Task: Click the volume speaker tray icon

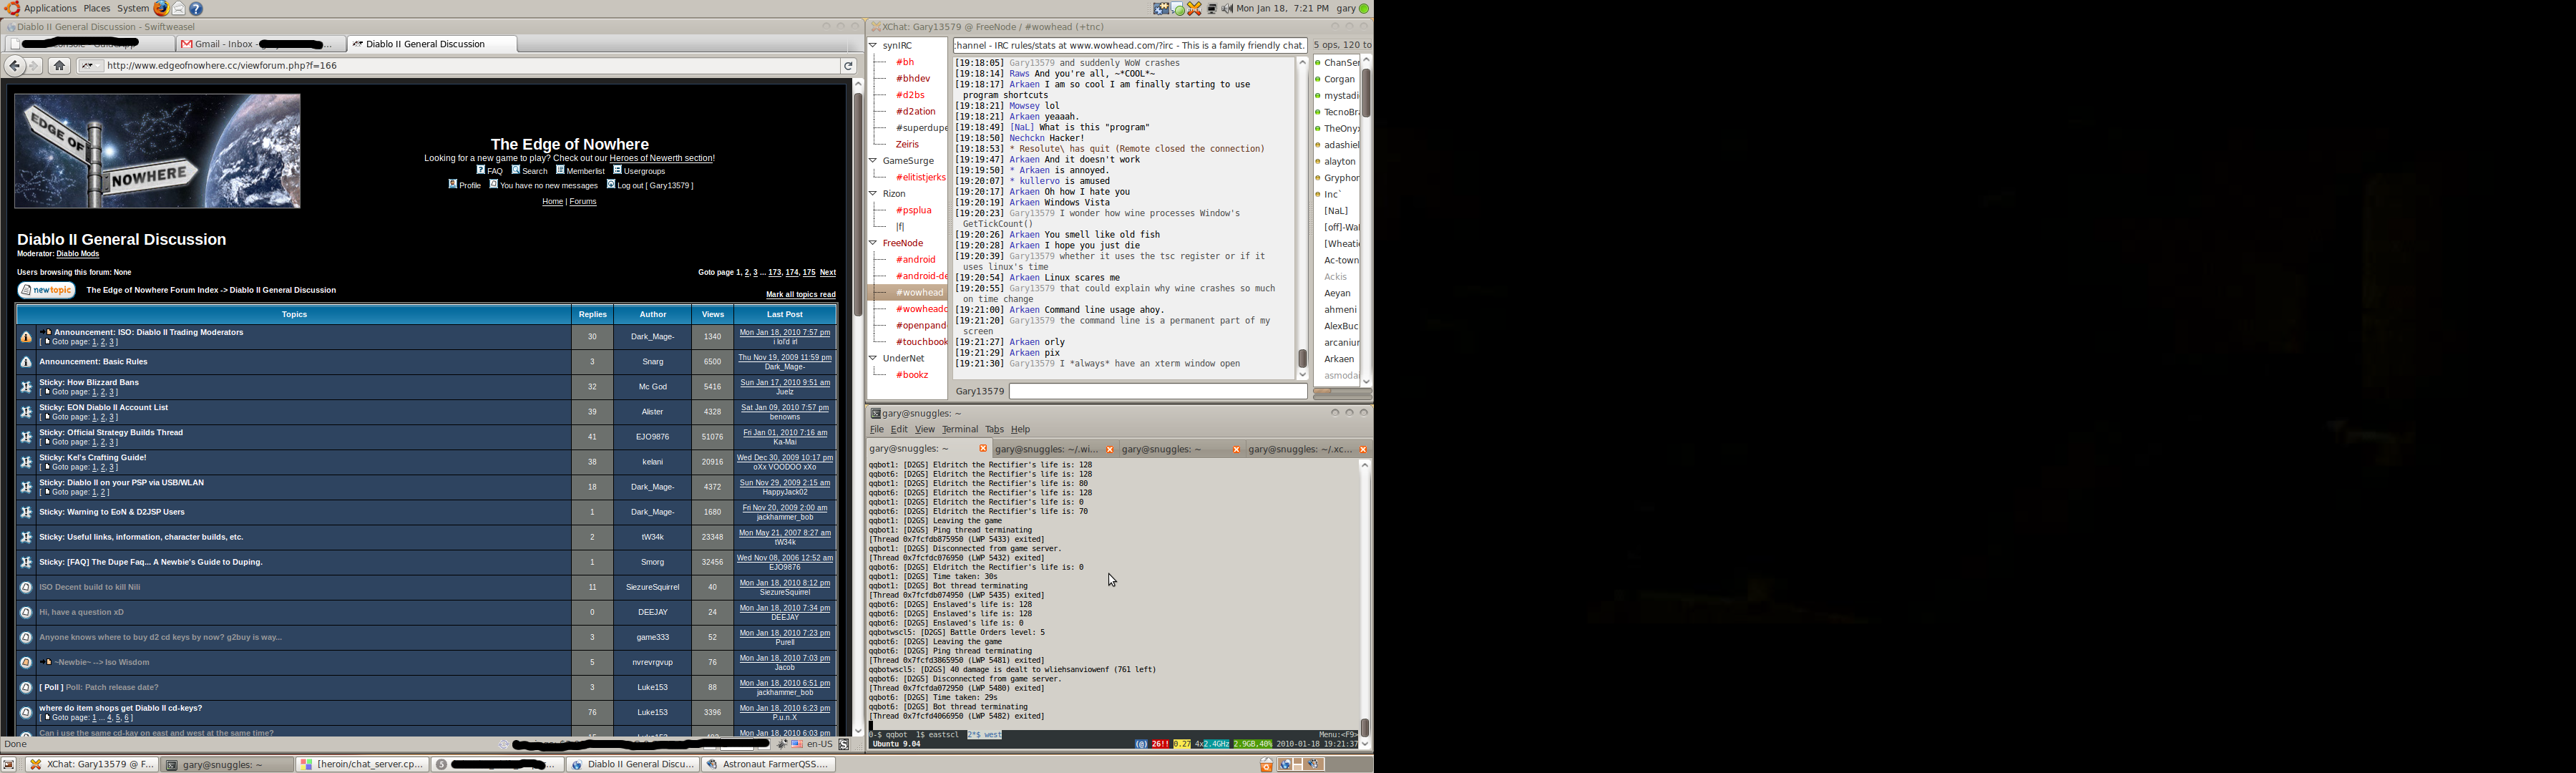Action: point(1227,8)
